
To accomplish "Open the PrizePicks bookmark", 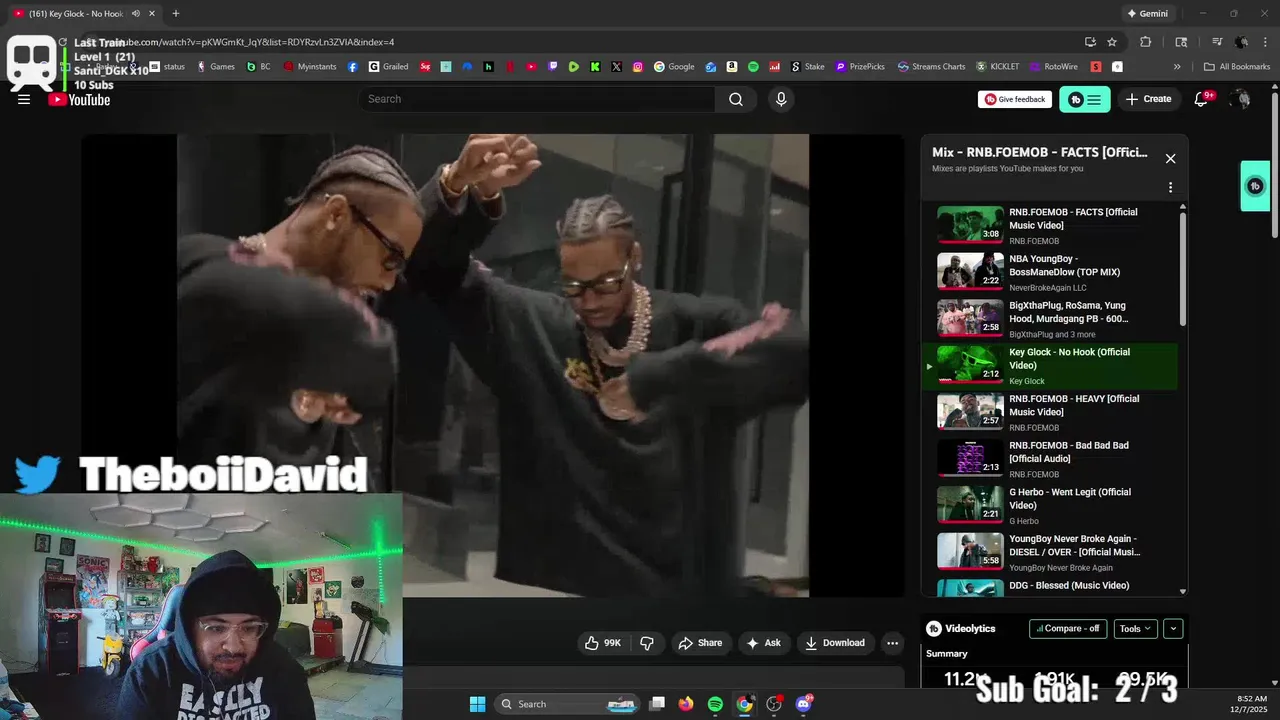I will pyautogui.click(x=860, y=67).
